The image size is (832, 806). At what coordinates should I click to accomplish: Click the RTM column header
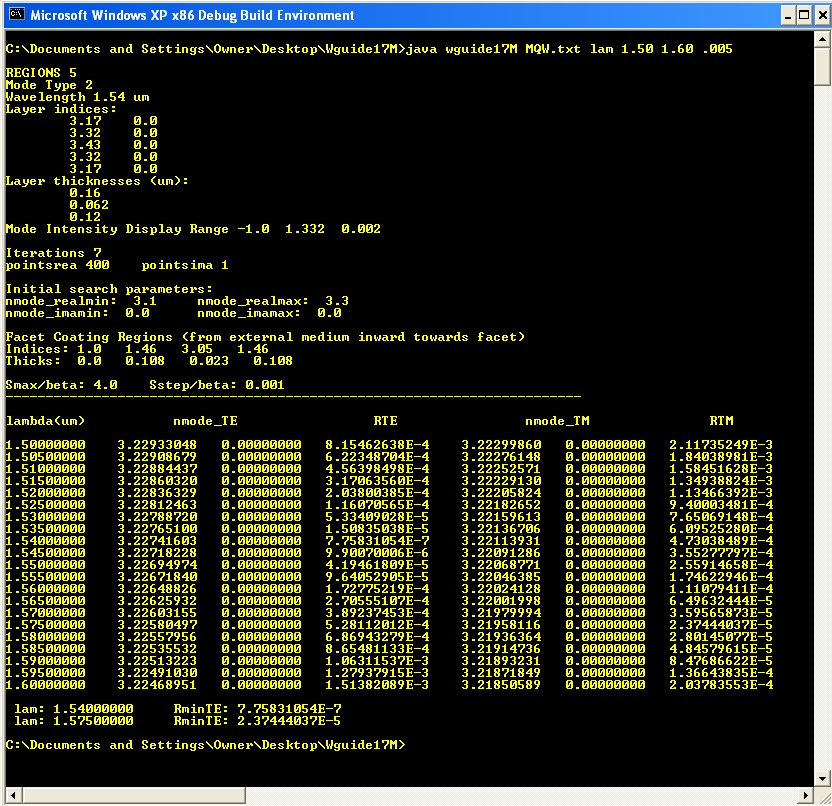721,421
